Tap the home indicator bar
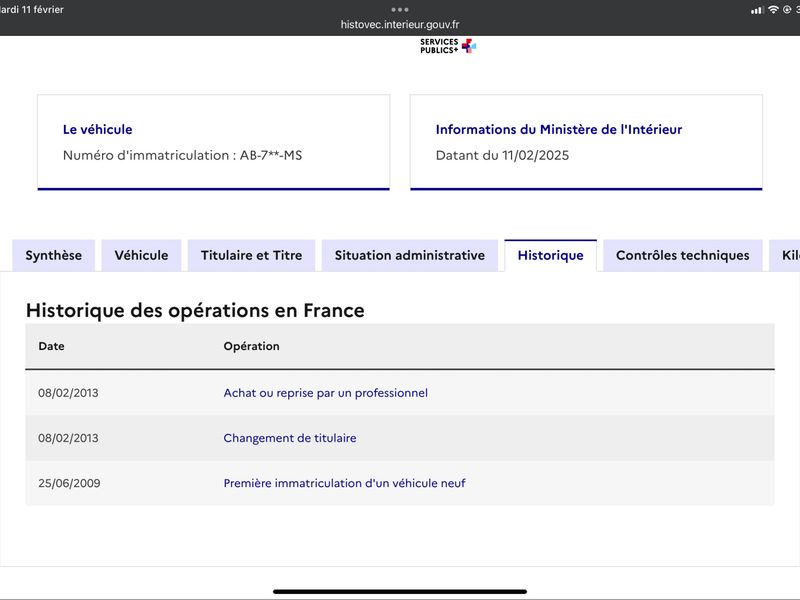 (400, 592)
